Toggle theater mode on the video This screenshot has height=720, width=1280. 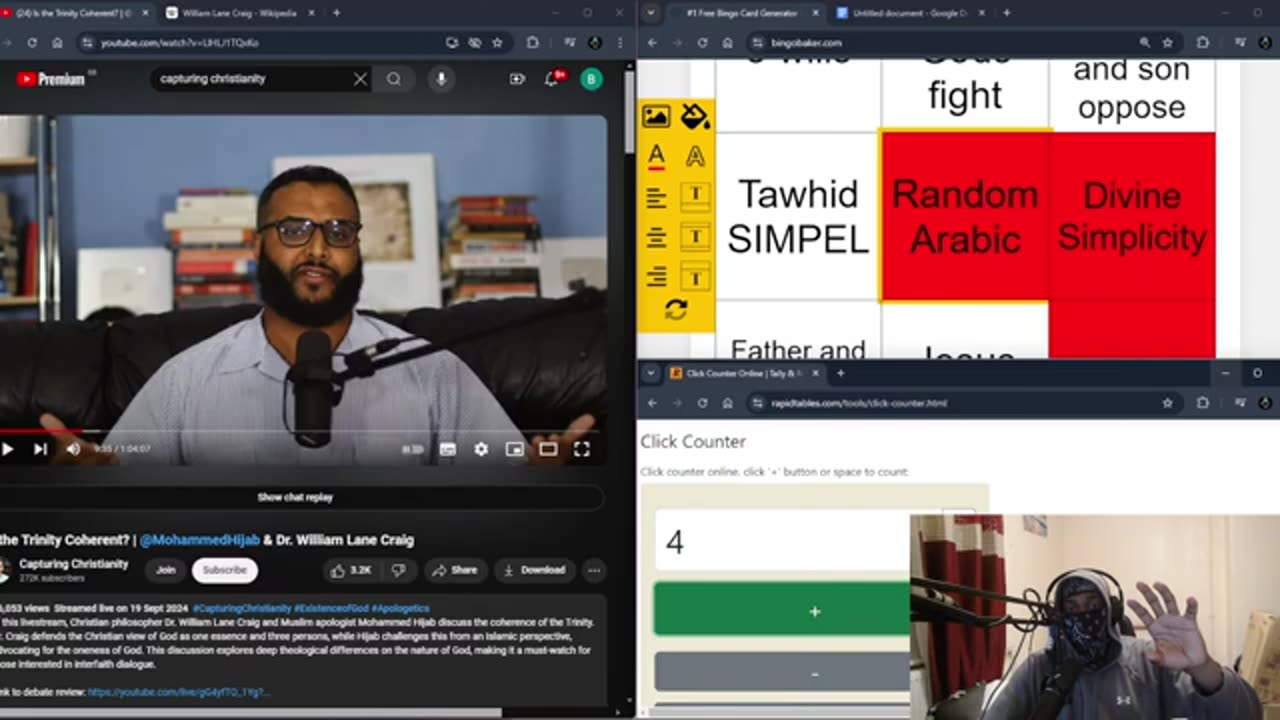pos(548,450)
